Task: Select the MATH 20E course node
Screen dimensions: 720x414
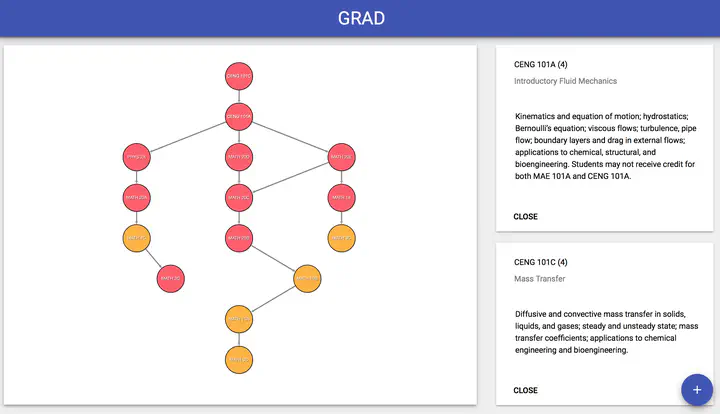Action: click(341, 157)
